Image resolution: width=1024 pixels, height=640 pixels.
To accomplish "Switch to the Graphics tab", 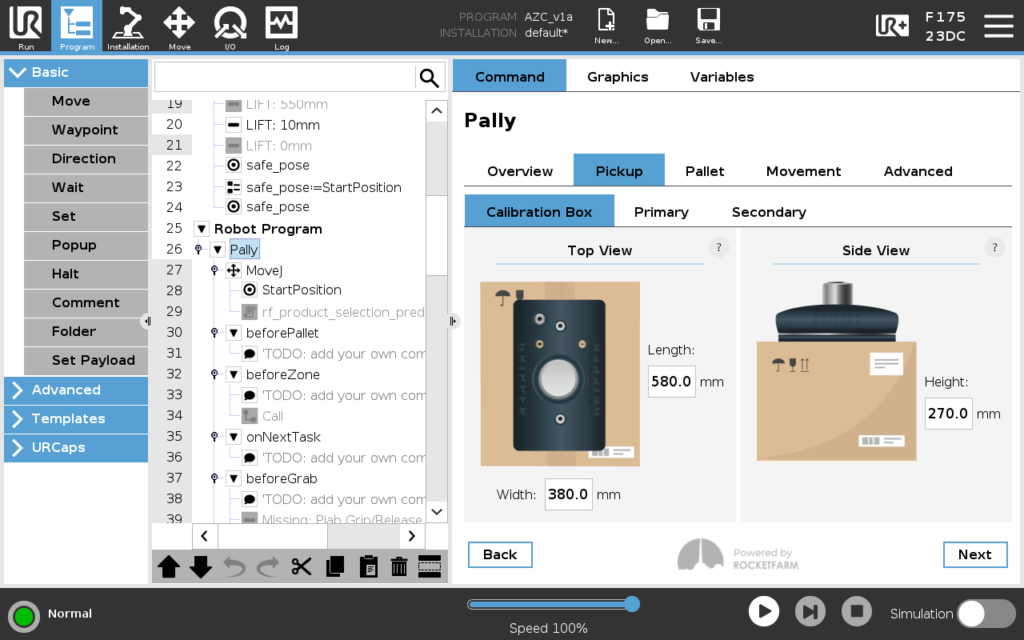I will 617,76.
